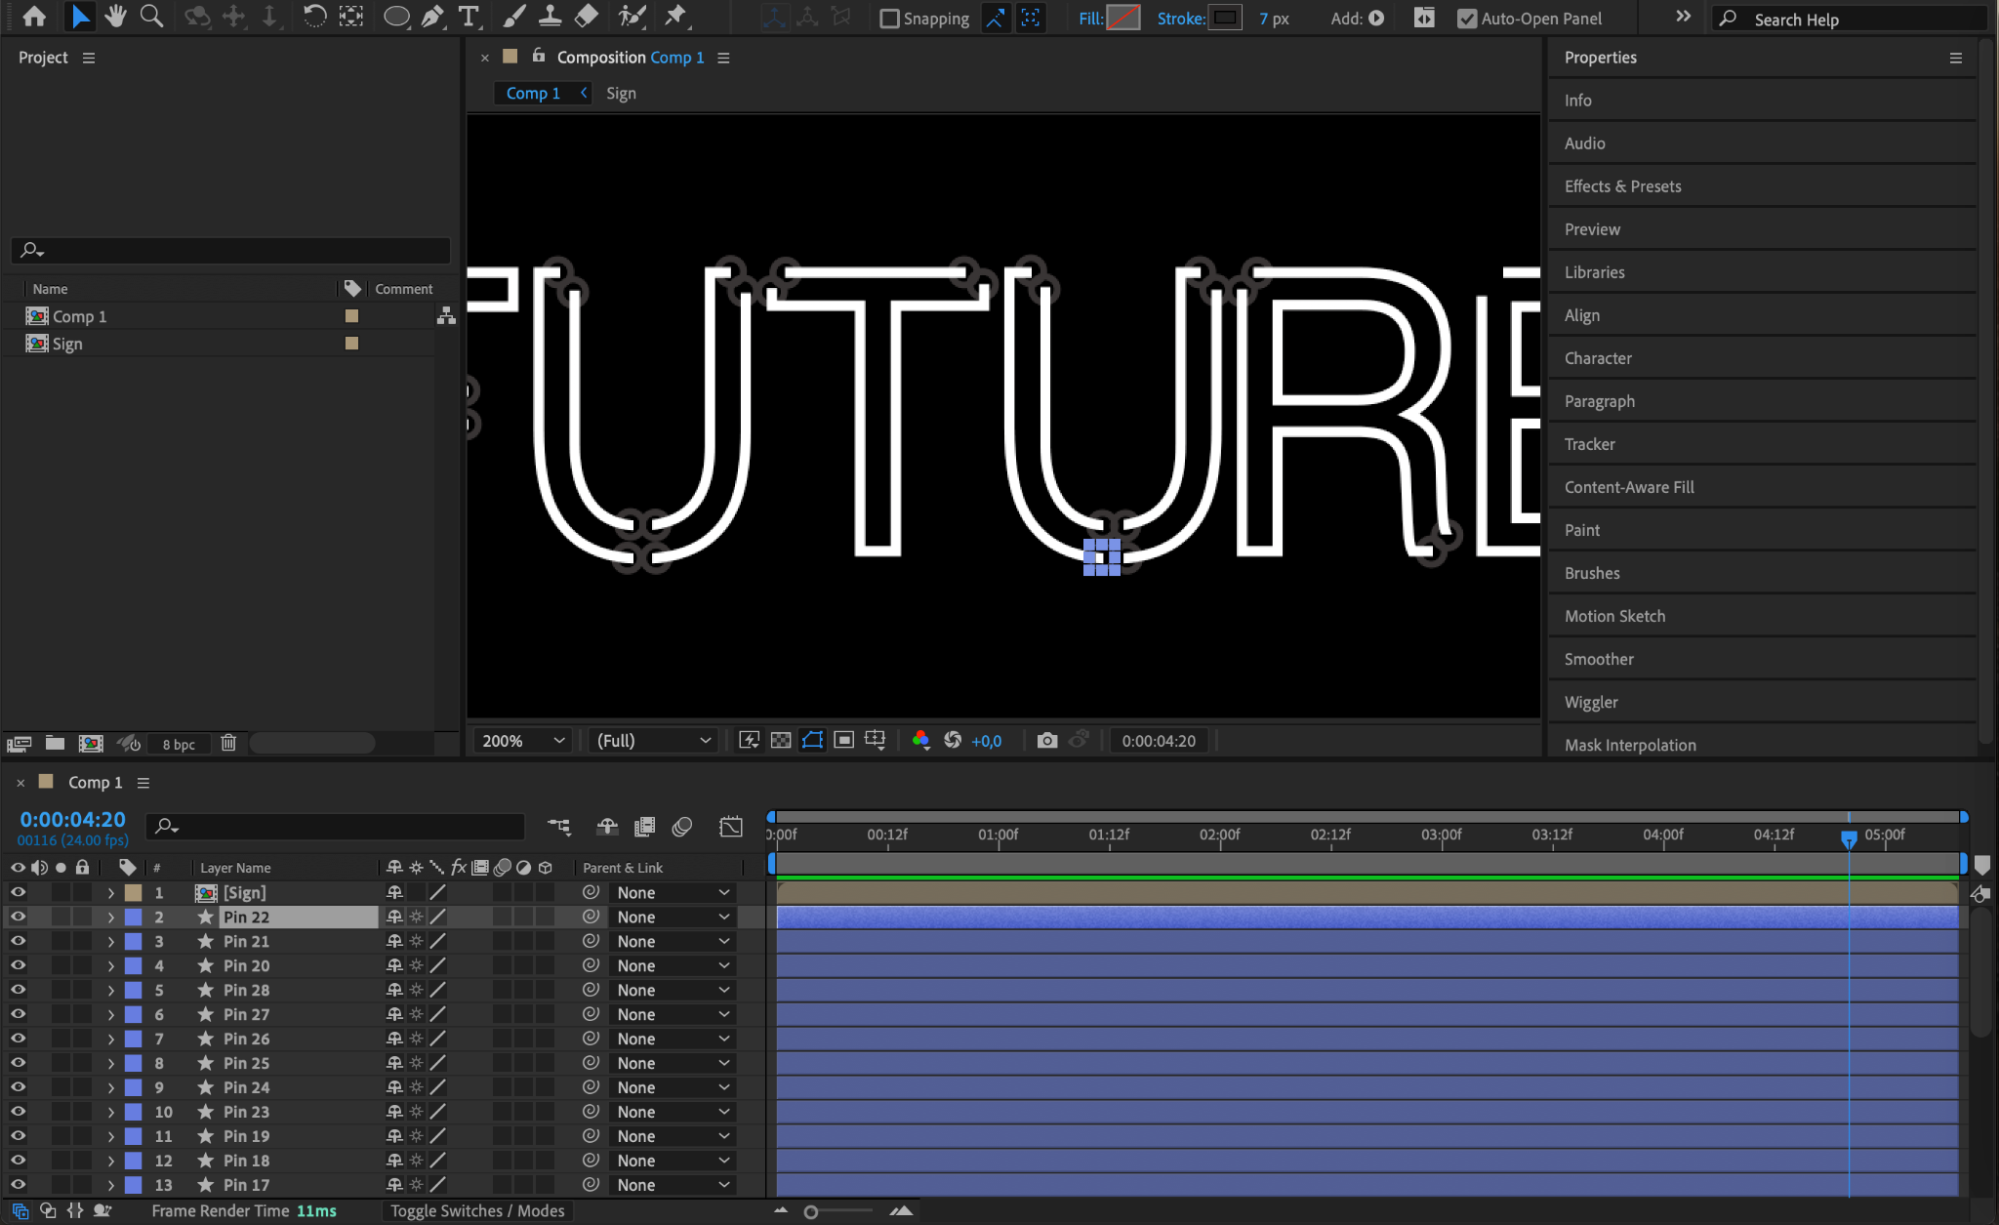The width and height of the screenshot is (1999, 1225).
Task: Click the motion blur enable icon in timeline
Action: click(682, 826)
